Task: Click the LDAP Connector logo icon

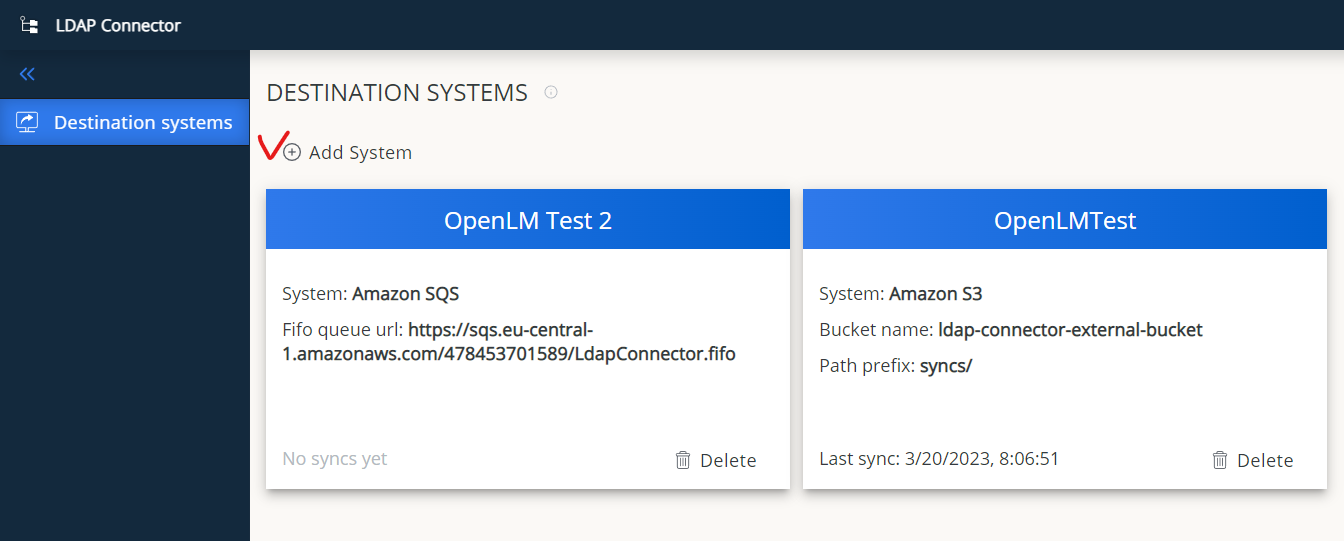Action: click(29, 25)
